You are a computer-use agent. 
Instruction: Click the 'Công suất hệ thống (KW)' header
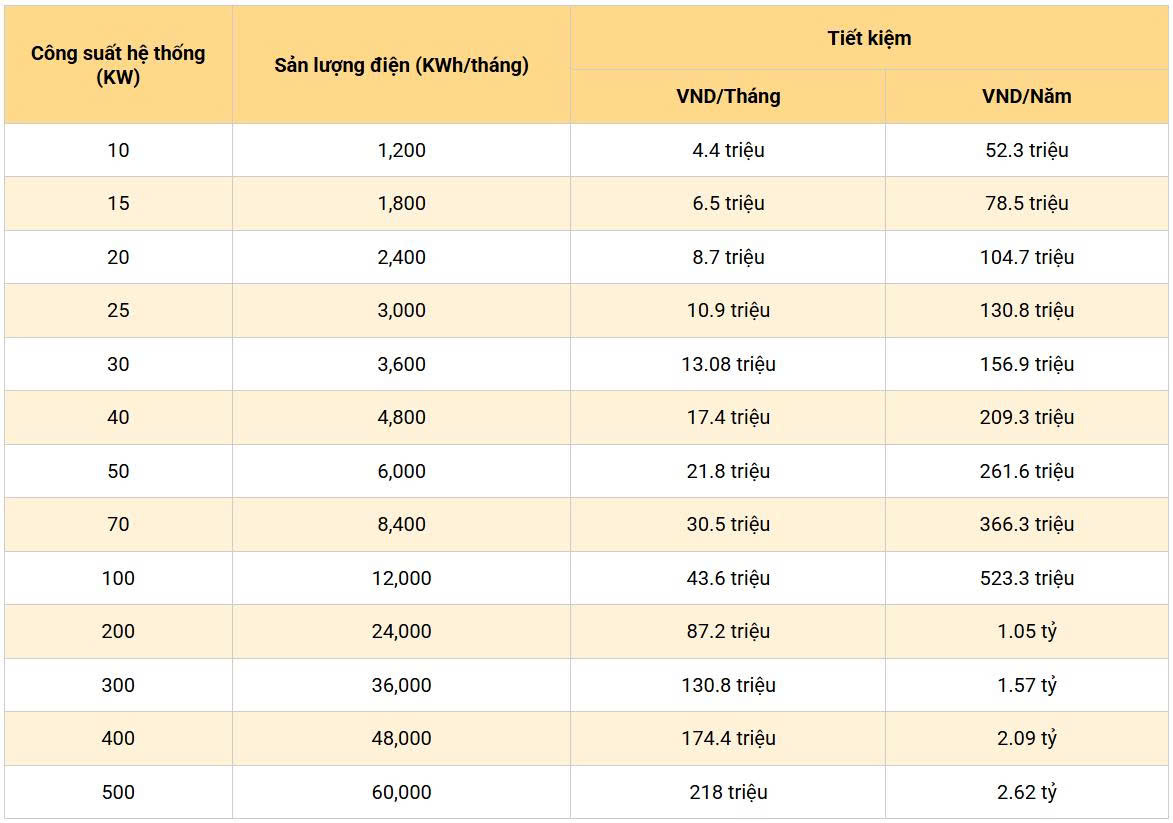click(x=118, y=65)
